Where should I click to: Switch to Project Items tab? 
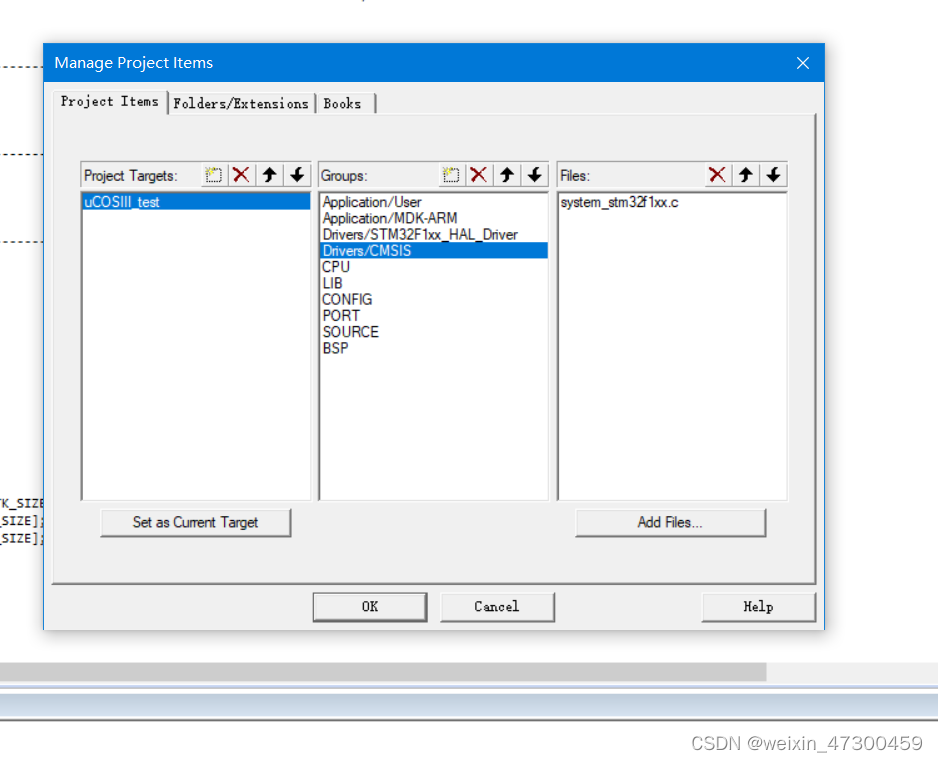(109, 102)
